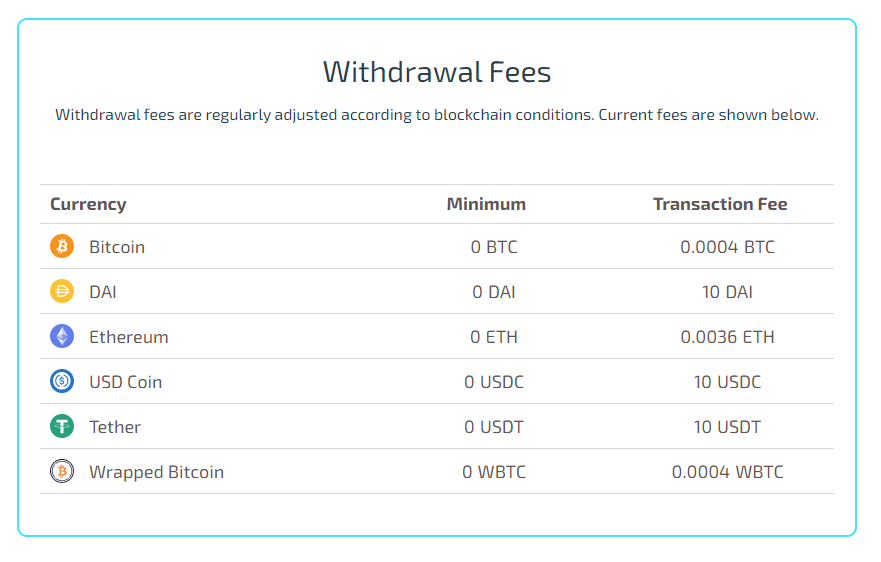Select the Currency column header
The width and height of the screenshot is (881, 562).
(88, 204)
